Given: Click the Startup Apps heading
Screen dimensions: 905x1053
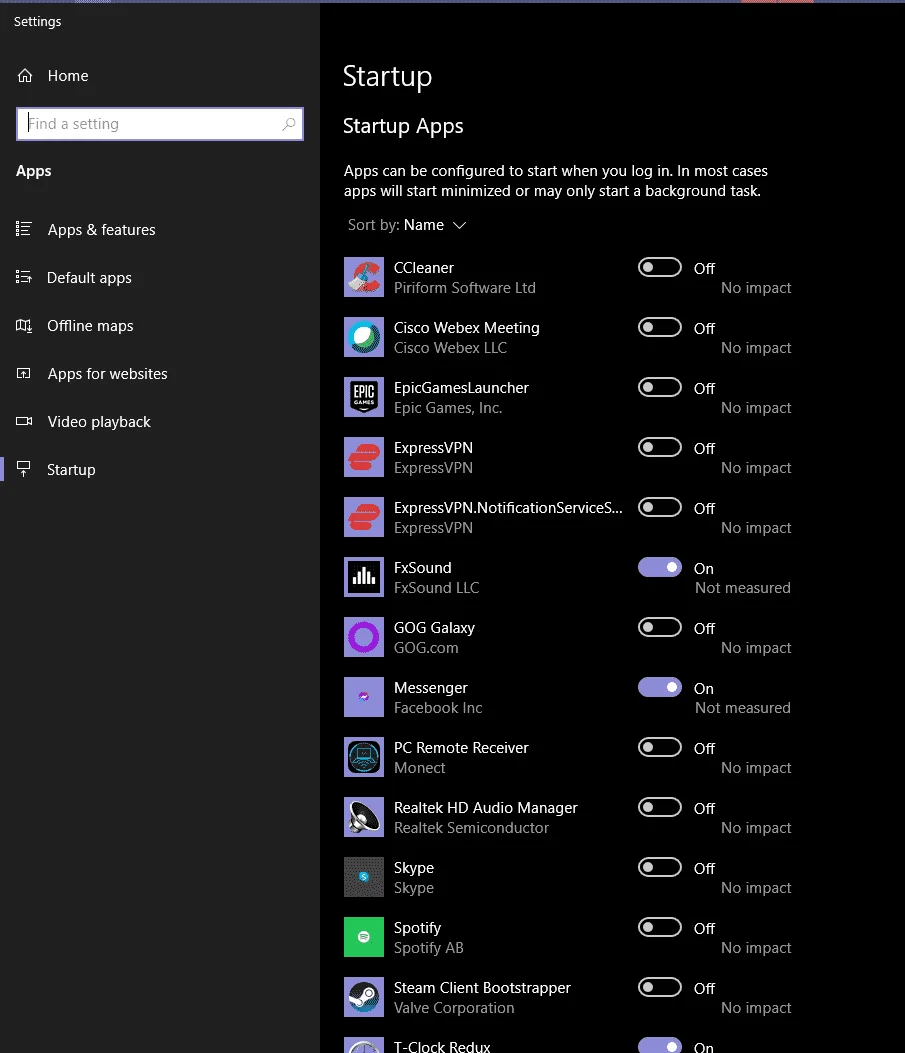Looking at the screenshot, I should click(403, 126).
